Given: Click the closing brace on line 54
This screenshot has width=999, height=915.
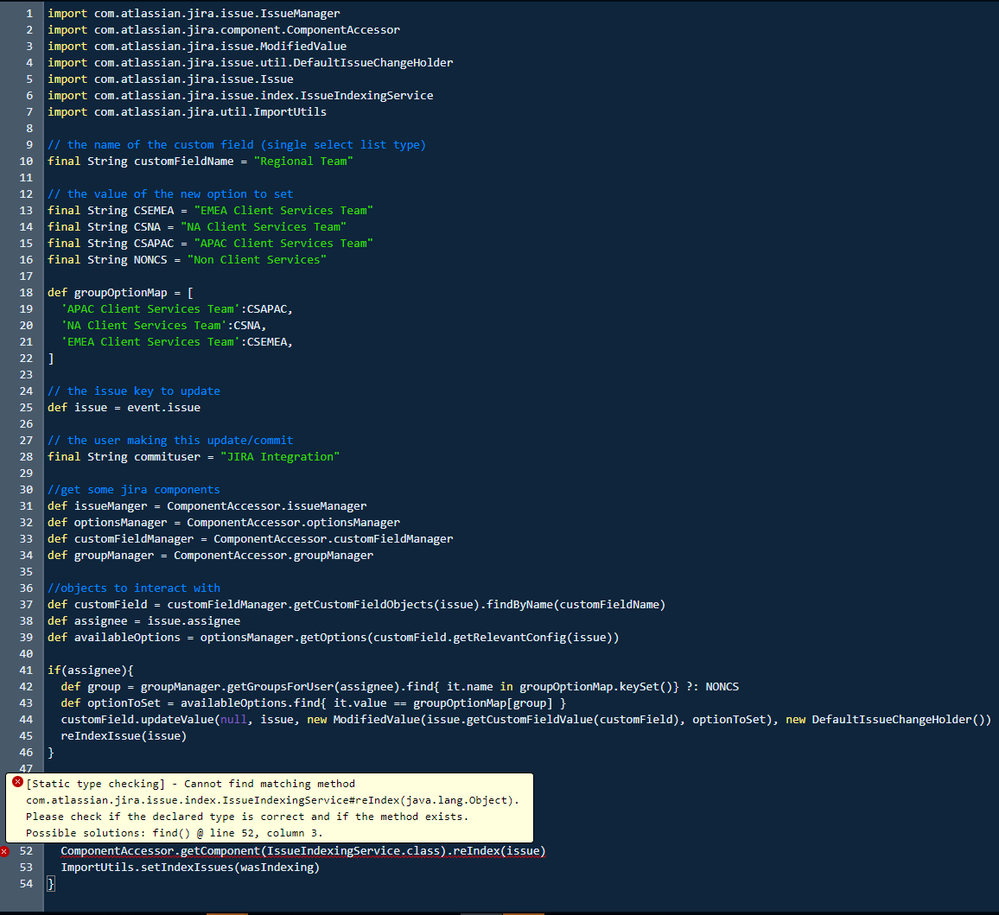Looking at the screenshot, I should (51, 884).
